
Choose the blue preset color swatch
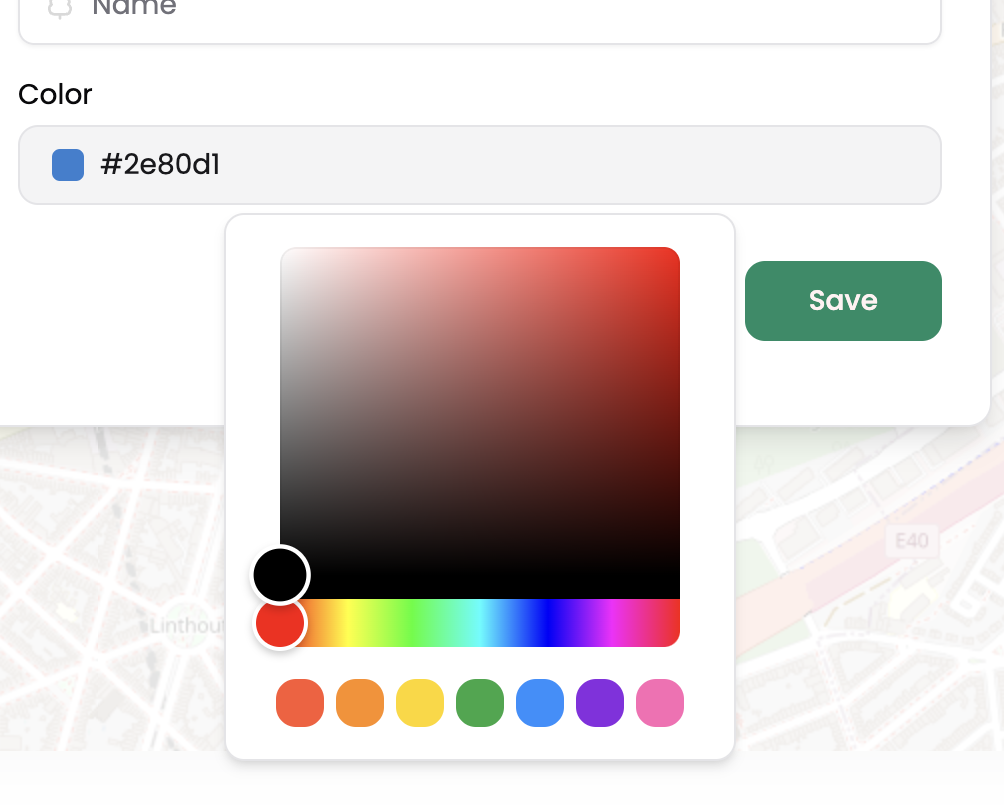coord(540,703)
